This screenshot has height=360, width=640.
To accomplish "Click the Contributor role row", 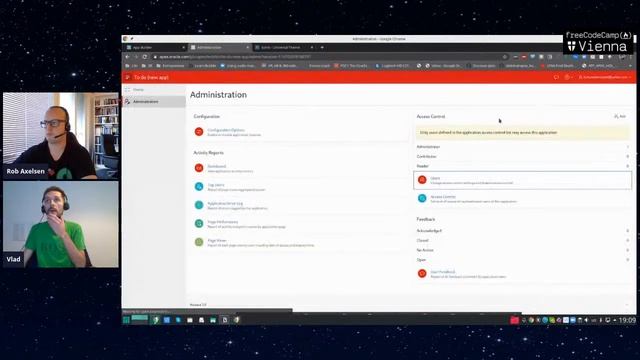I will [522, 156].
